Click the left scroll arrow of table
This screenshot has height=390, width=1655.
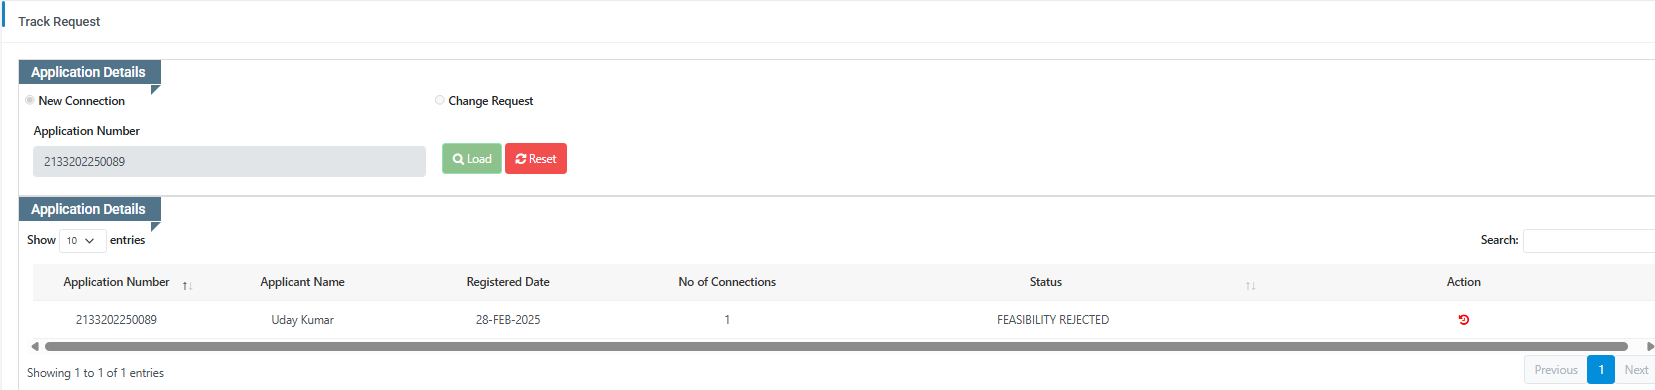coord(35,347)
